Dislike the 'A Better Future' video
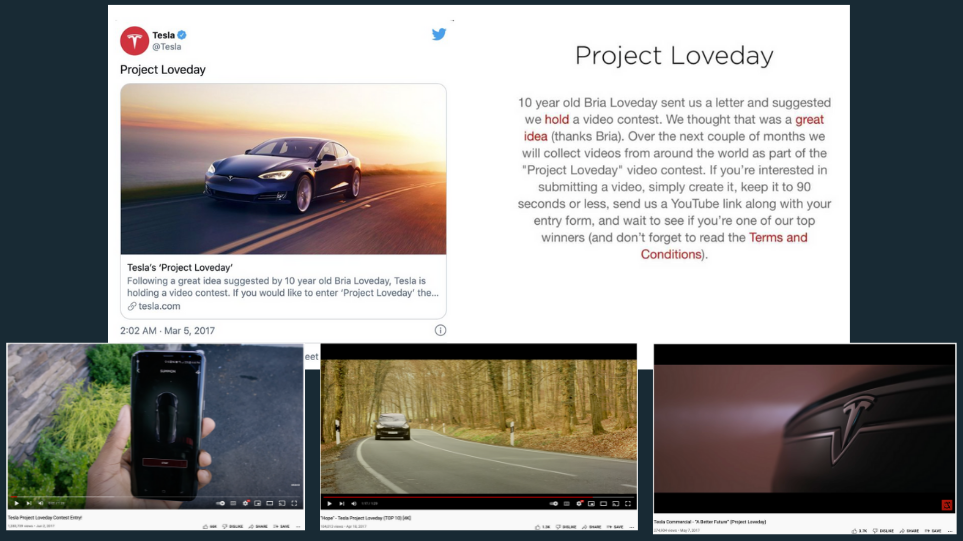963x541 pixels. [883, 531]
